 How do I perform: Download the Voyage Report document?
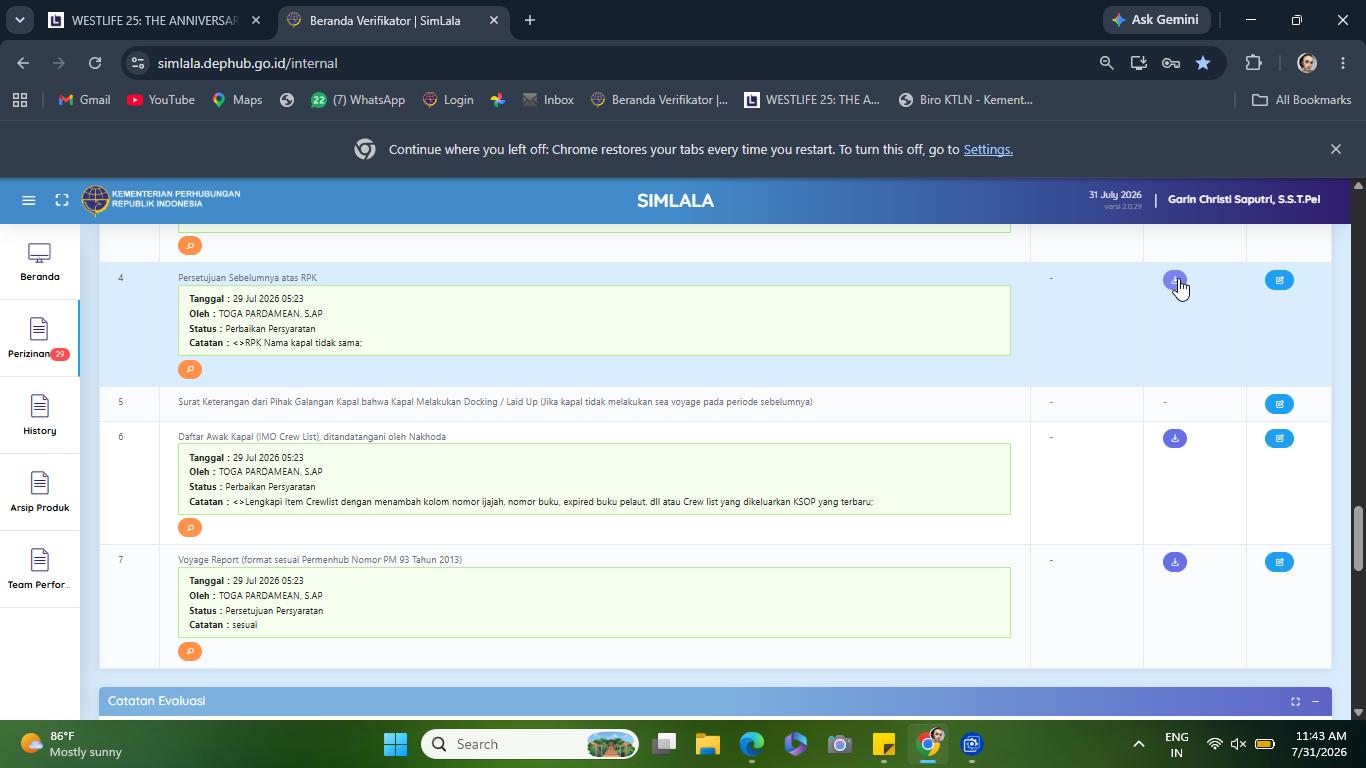[1175, 562]
